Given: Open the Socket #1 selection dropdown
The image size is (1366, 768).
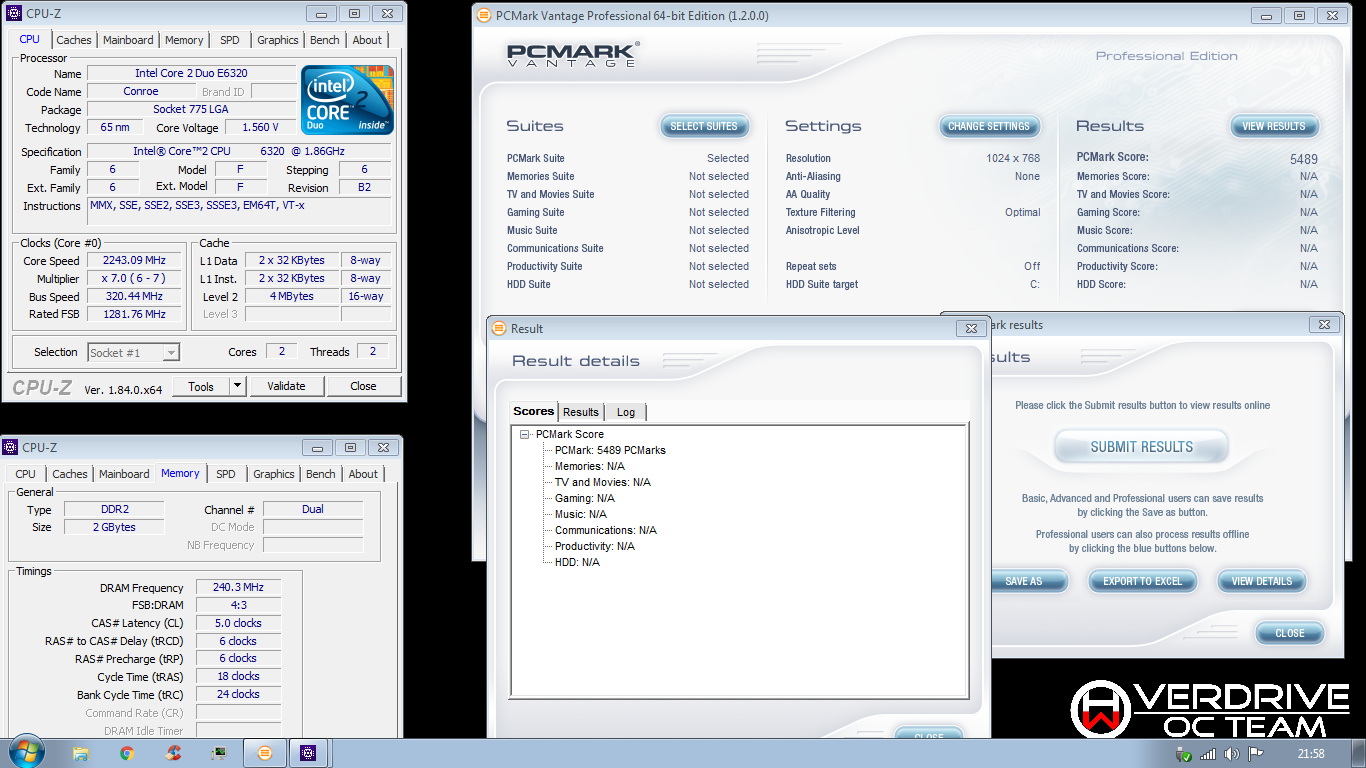Looking at the screenshot, I should 171,352.
